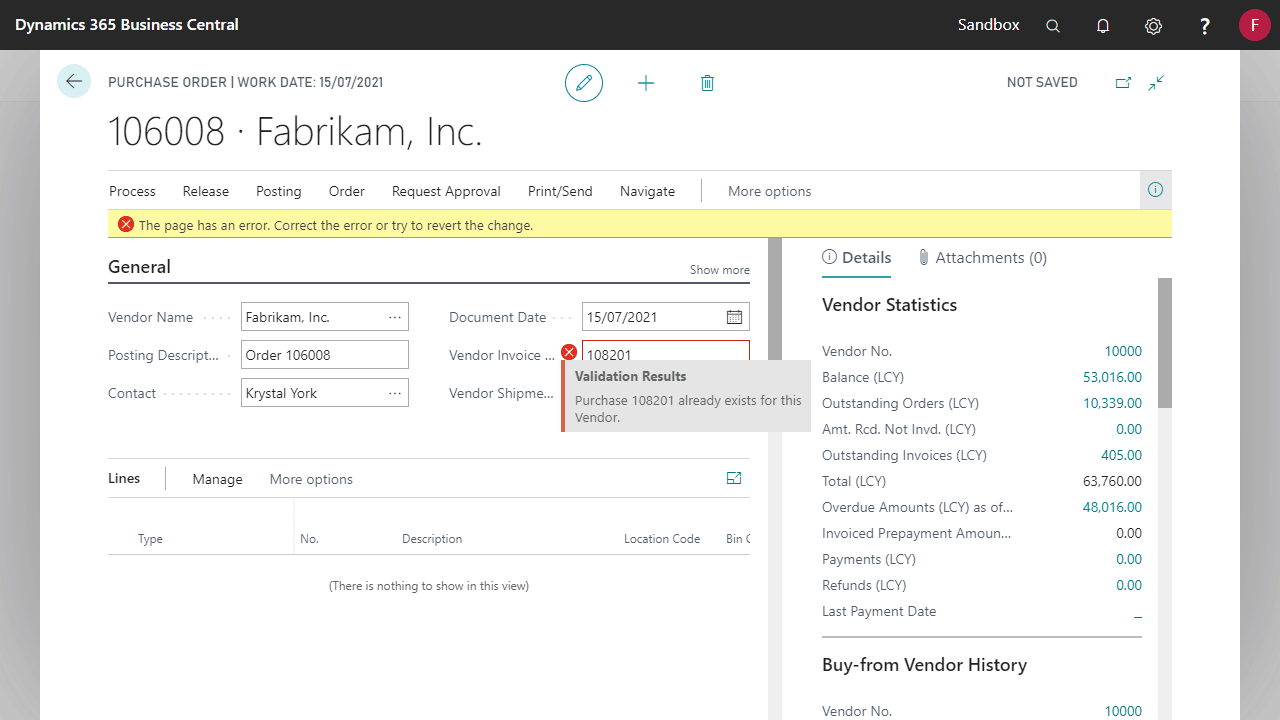
Task: Open Outstanding Orders value 10,339.00
Action: point(1112,403)
